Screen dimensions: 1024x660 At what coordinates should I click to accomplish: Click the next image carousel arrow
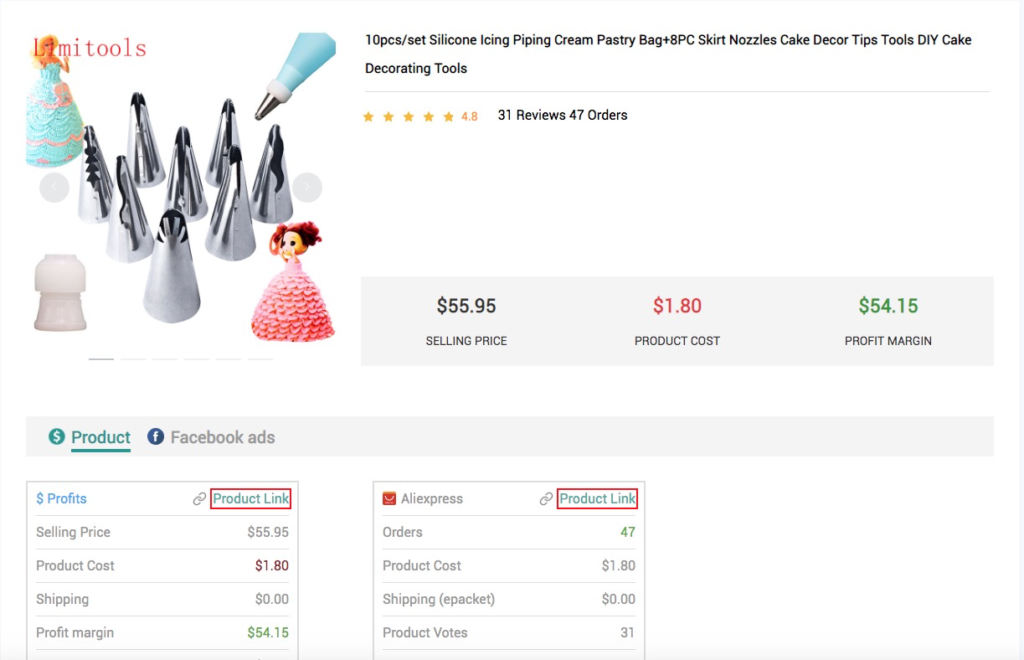pyautogui.click(x=307, y=187)
